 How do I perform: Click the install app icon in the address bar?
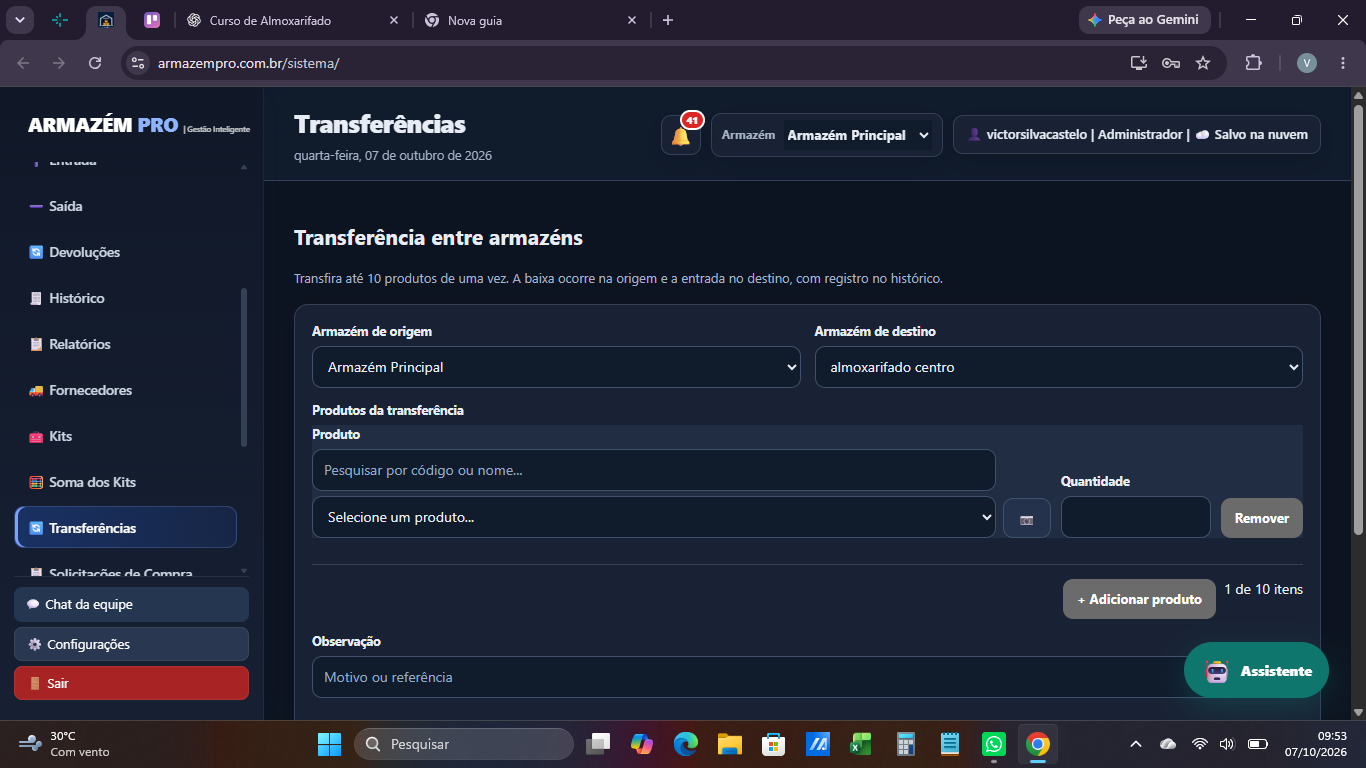[1139, 63]
